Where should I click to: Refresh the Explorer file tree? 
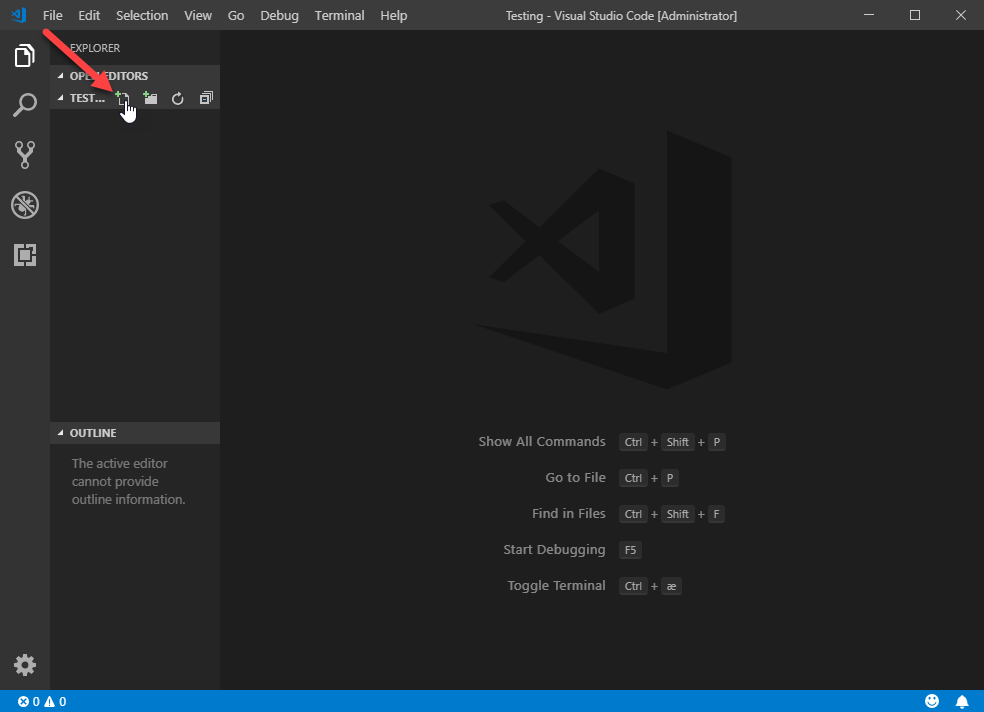(x=178, y=98)
